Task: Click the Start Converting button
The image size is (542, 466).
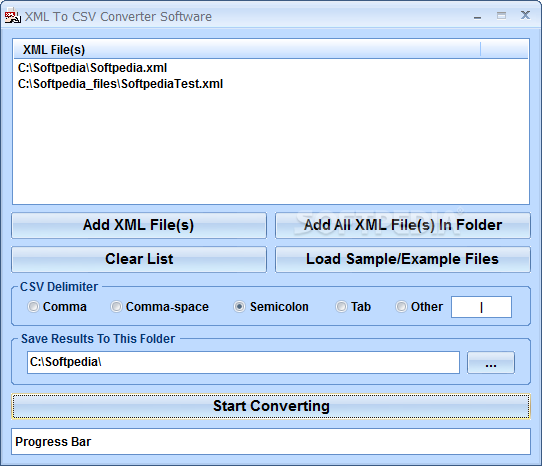Action: (x=271, y=406)
